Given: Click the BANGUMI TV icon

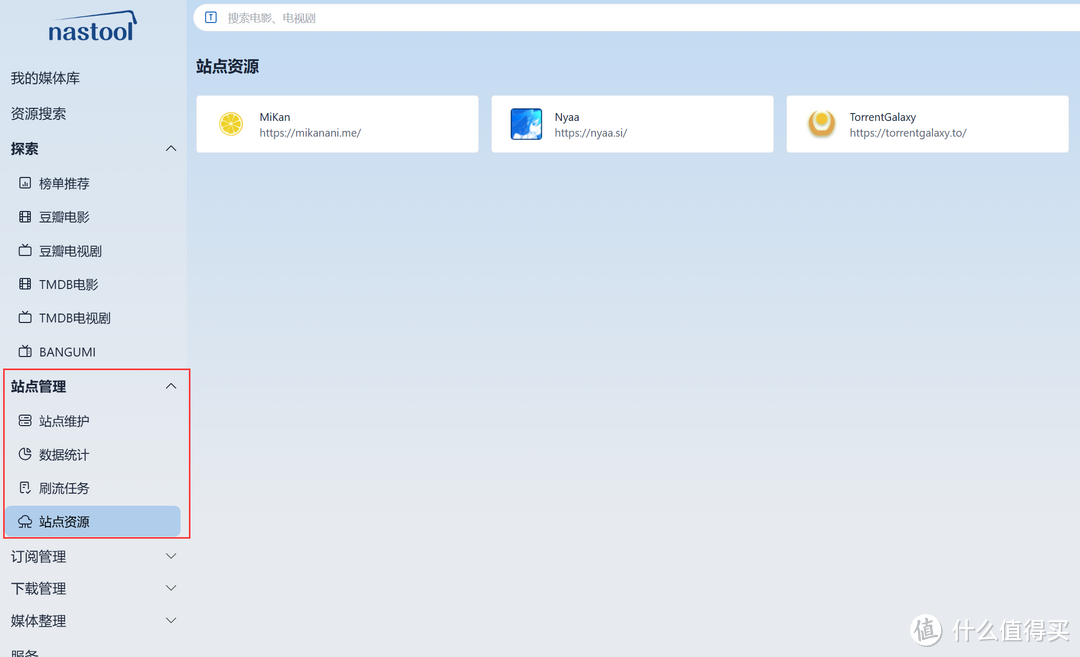Looking at the screenshot, I should (25, 352).
